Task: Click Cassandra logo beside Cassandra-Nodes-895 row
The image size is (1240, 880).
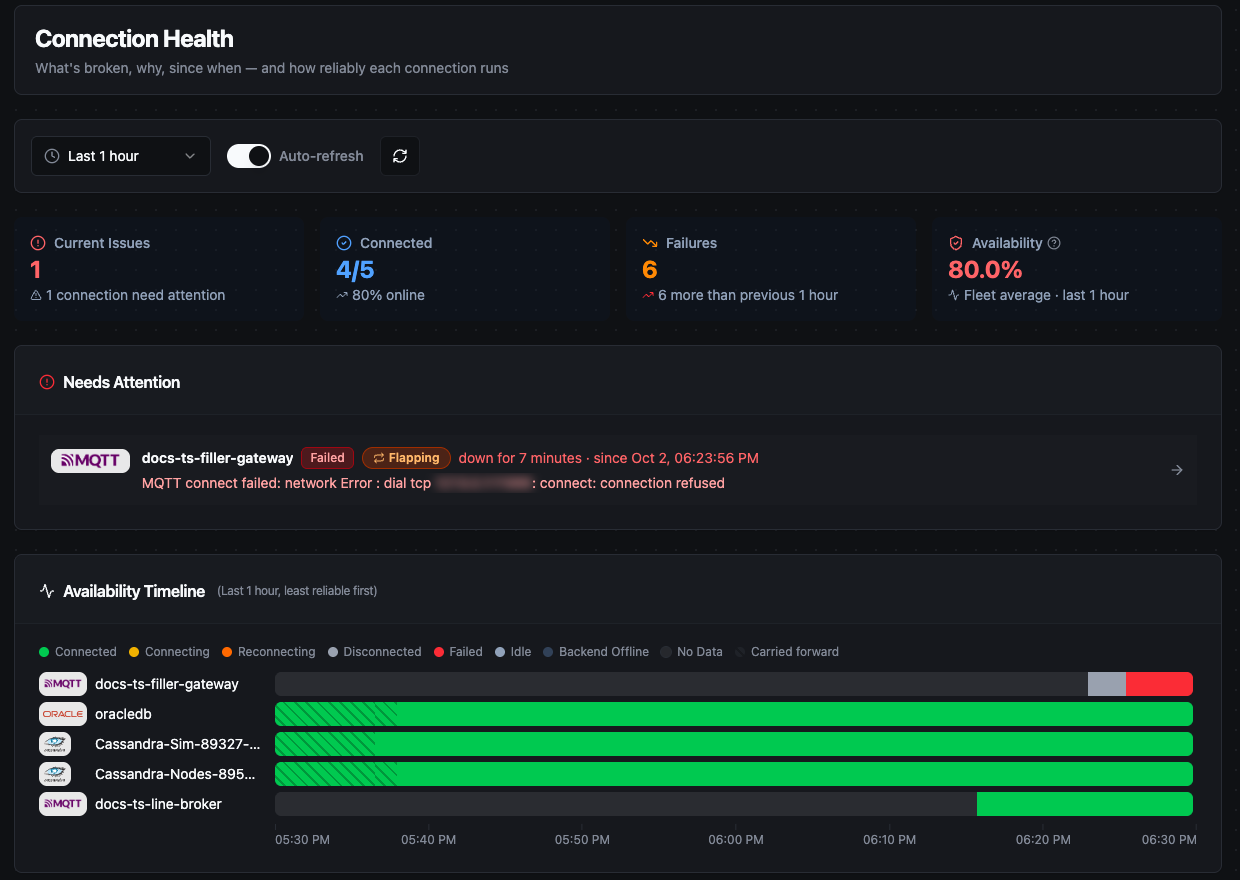Action: (55, 774)
